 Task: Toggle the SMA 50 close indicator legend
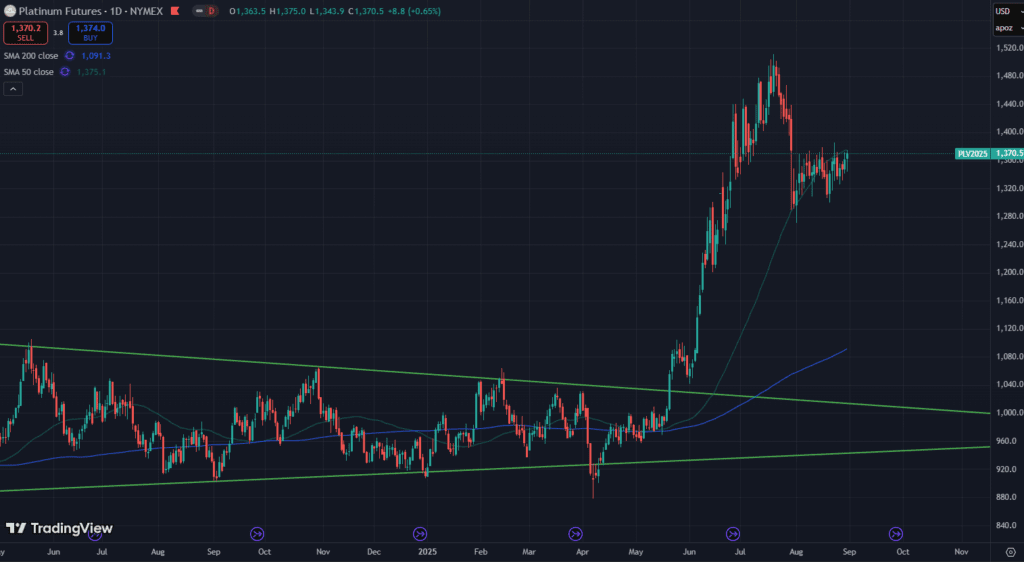click(28, 72)
